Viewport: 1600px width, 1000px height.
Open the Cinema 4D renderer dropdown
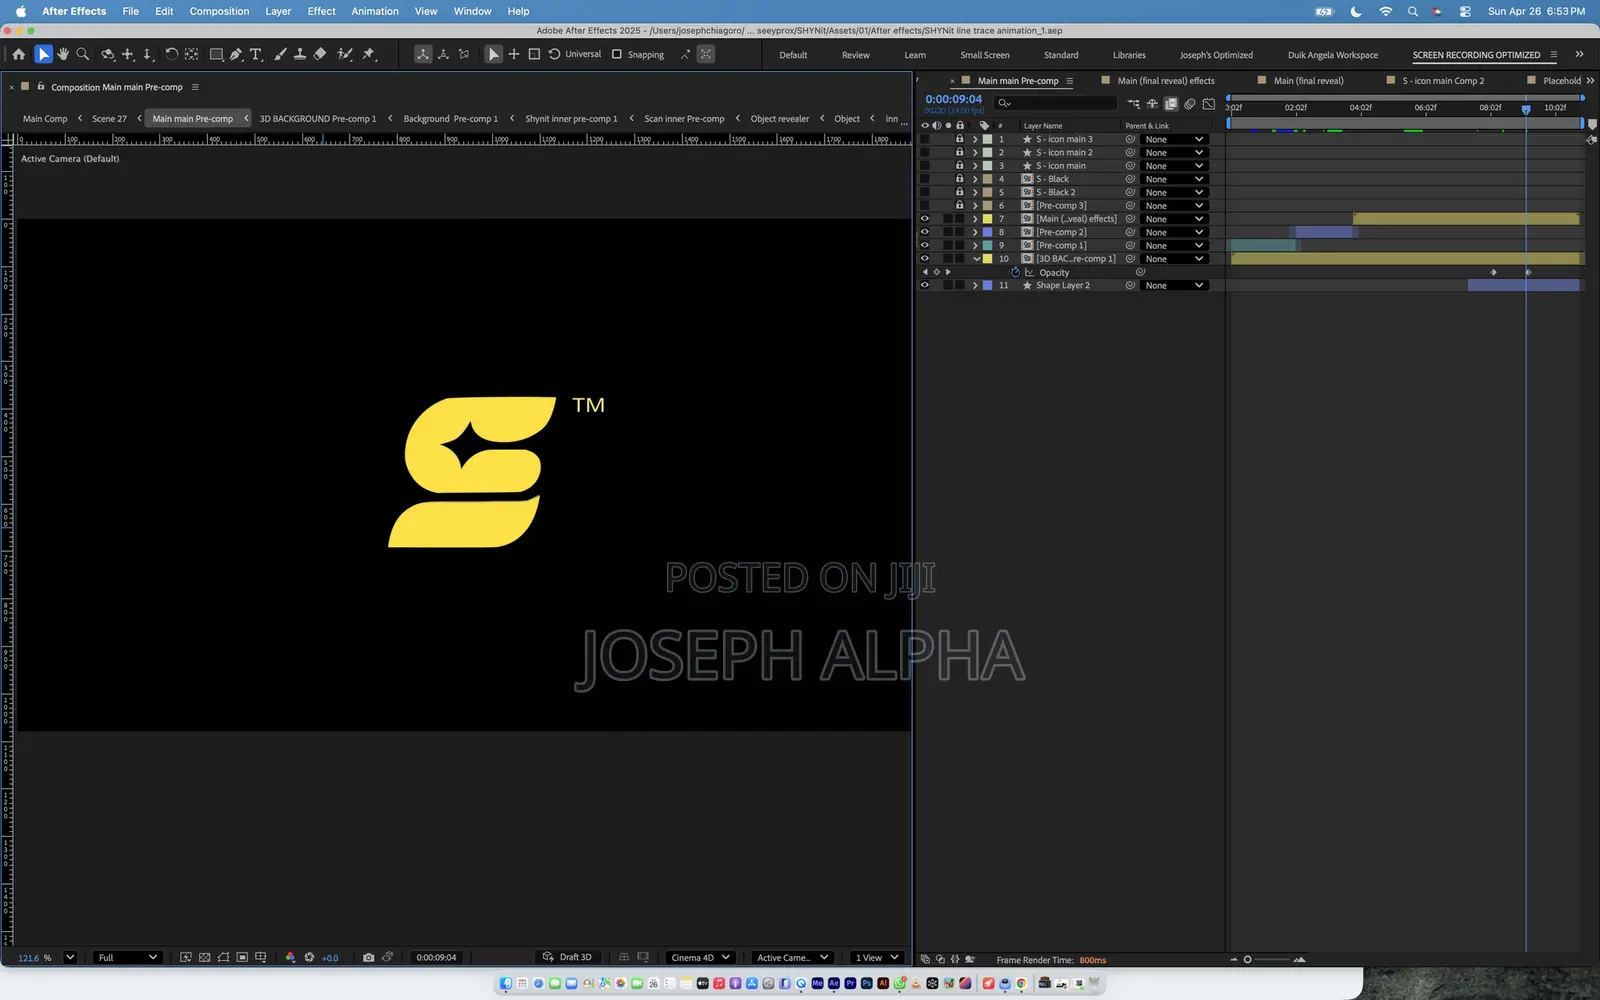click(700, 957)
